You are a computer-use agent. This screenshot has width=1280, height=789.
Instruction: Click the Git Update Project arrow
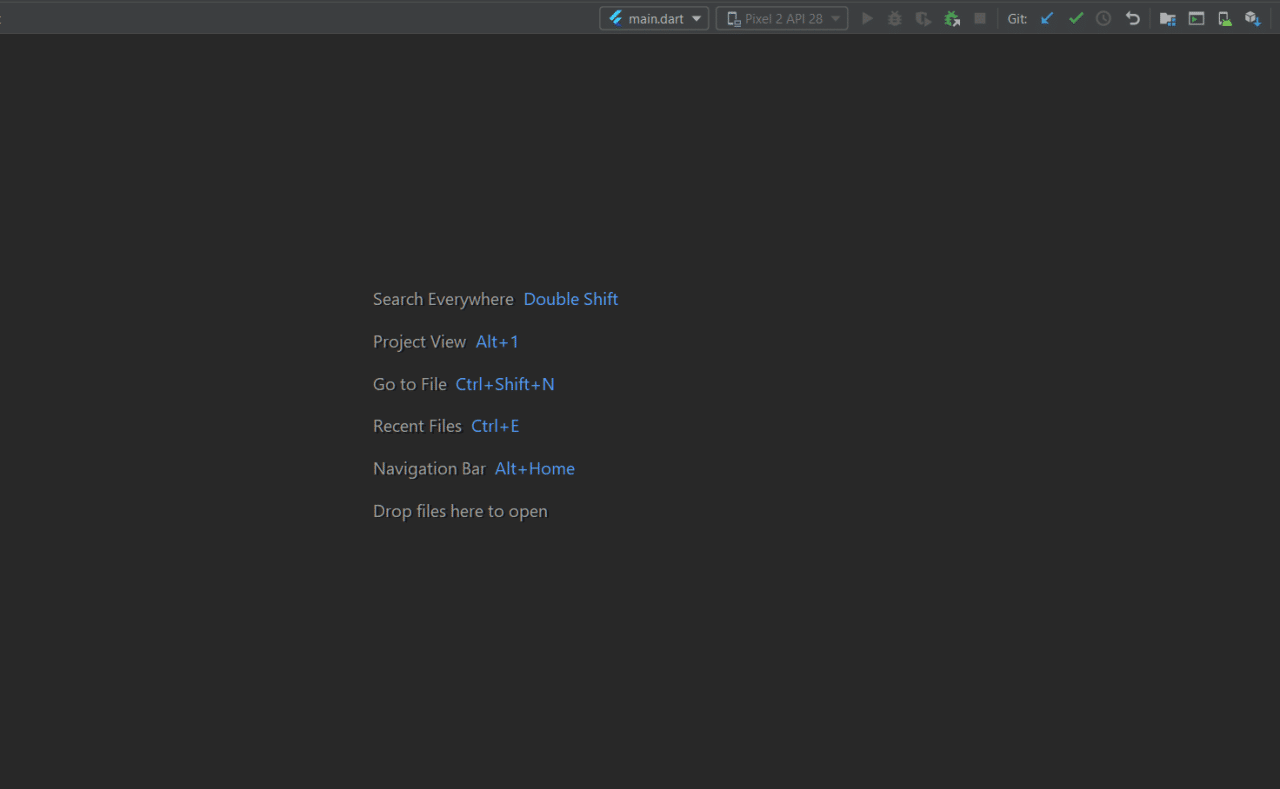point(1047,18)
